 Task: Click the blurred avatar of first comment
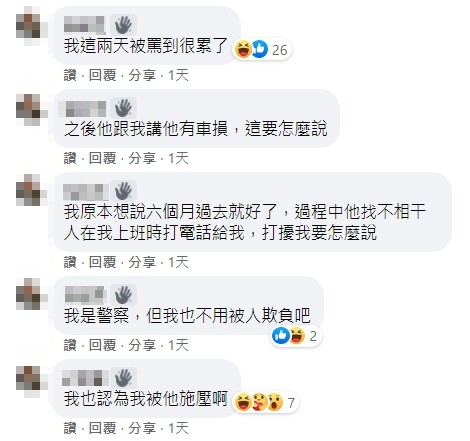[29, 25]
